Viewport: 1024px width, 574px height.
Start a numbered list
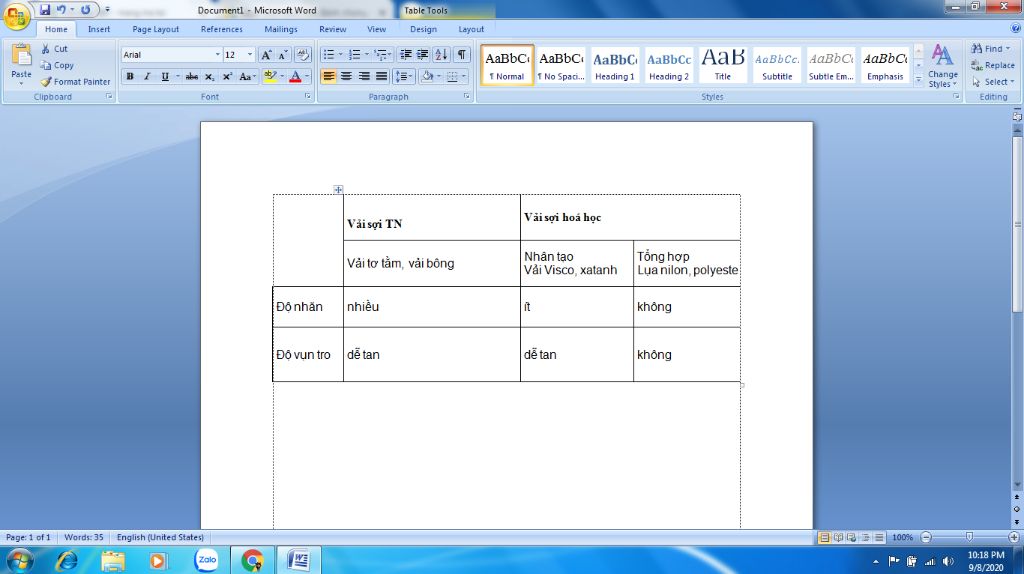pos(355,55)
